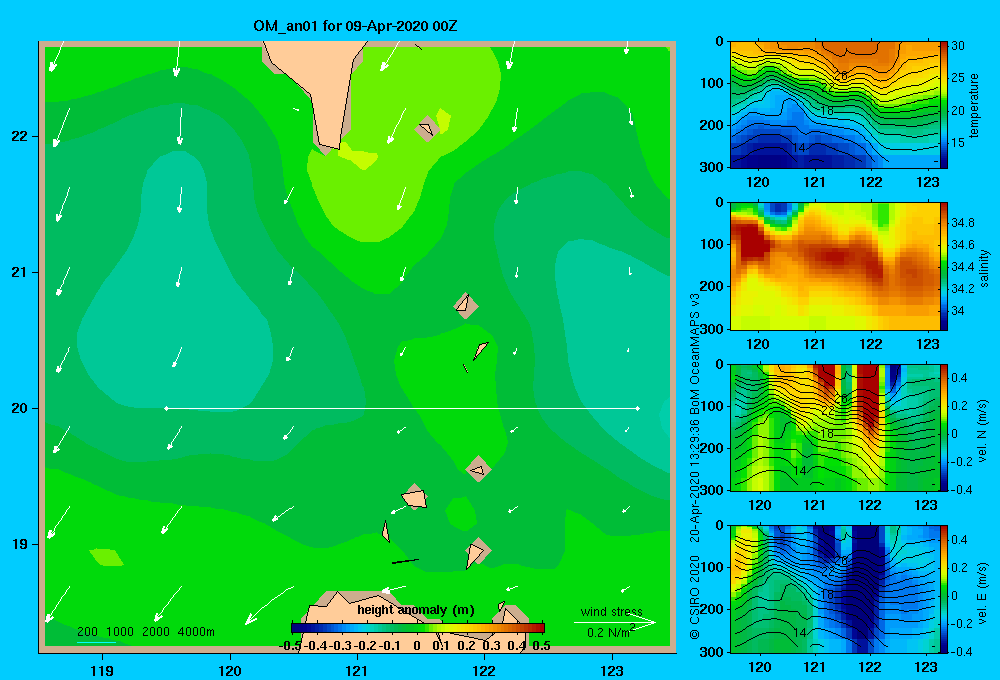Viewport: 1000px width, 680px height.
Task: Click the "© CSIRO 2020" copyright text
Action: click(x=695, y=597)
